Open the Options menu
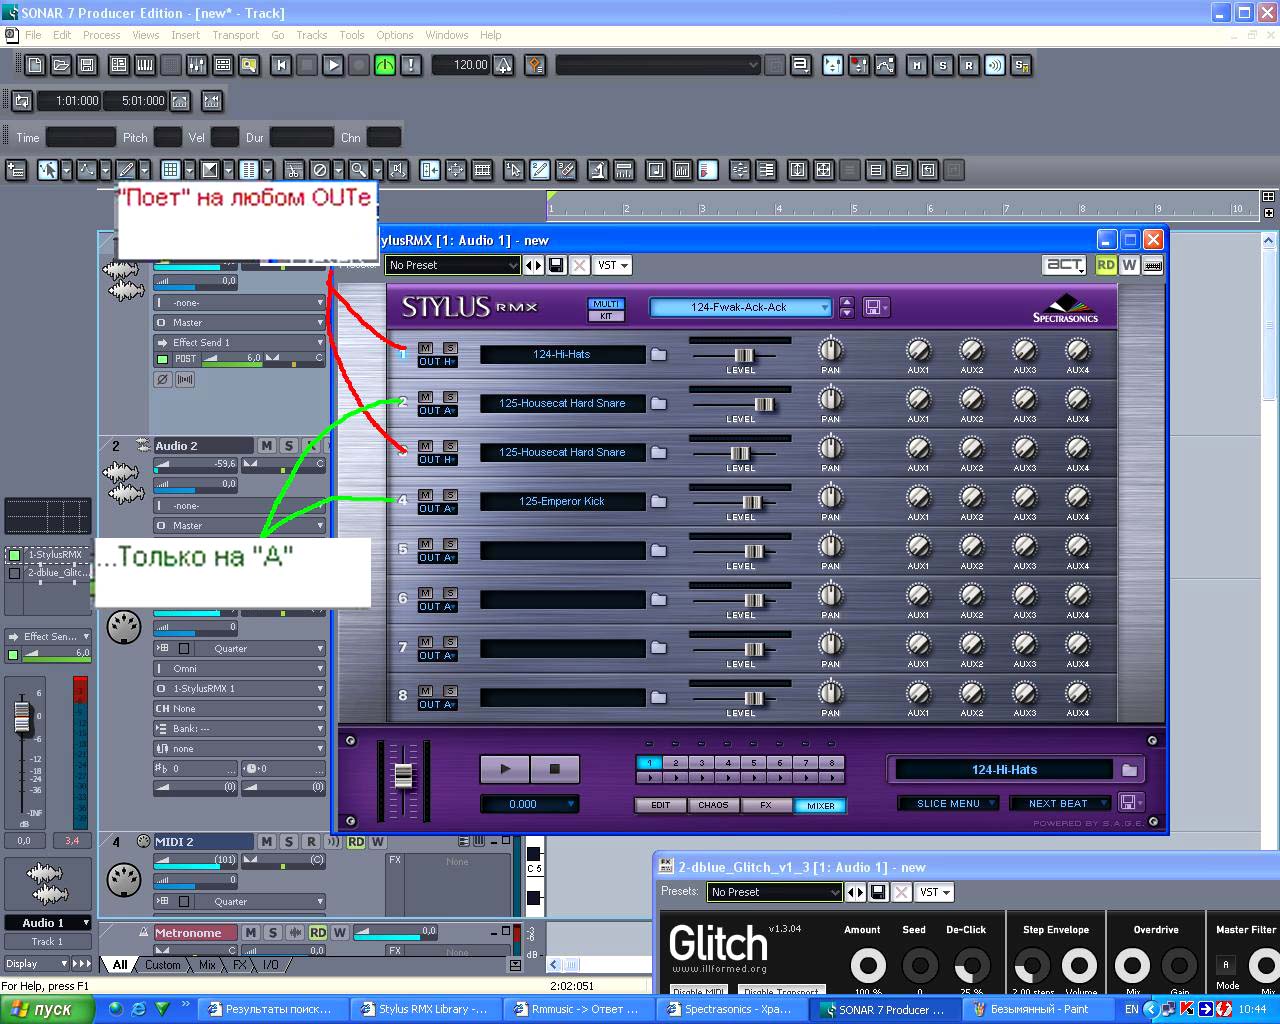Image resolution: width=1280 pixels, height=1024 pixels. tap(395, 35)
